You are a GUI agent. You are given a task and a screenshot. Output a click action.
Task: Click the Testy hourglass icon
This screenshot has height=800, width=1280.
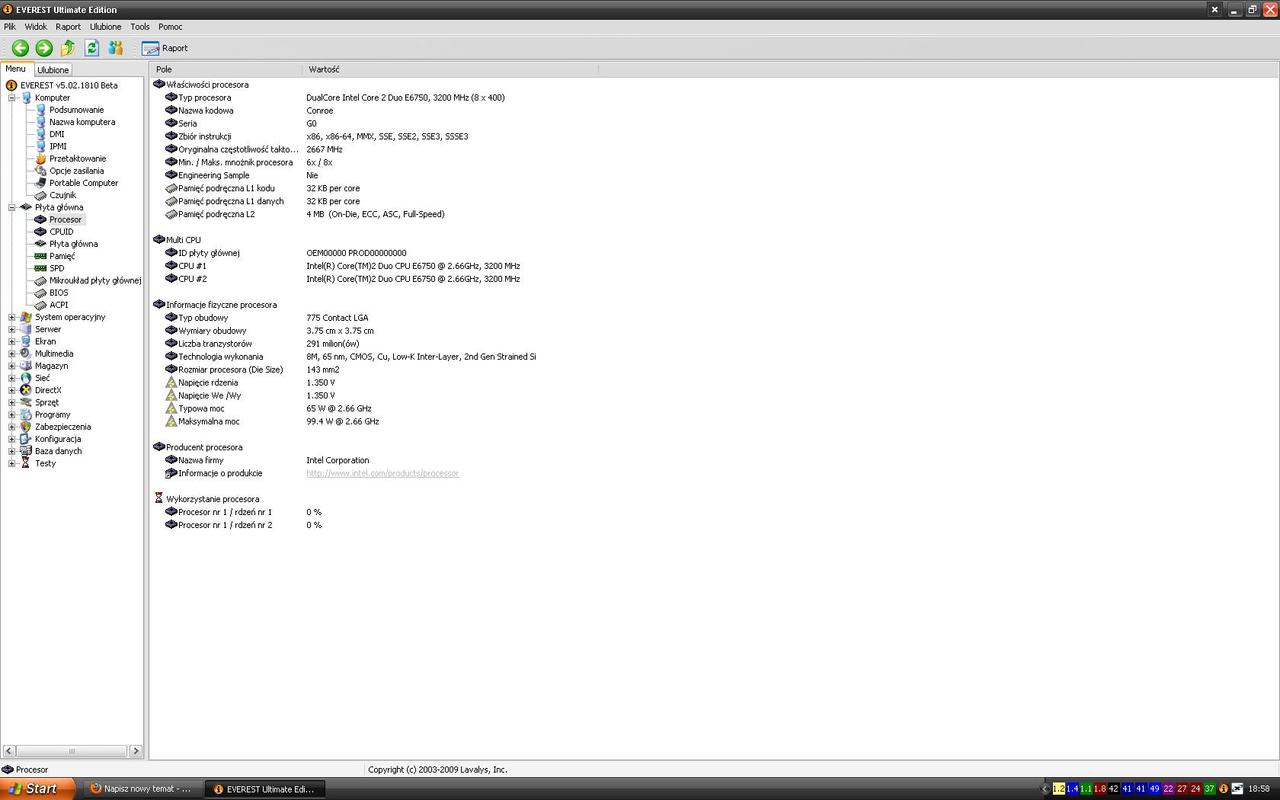pos(26,463)
